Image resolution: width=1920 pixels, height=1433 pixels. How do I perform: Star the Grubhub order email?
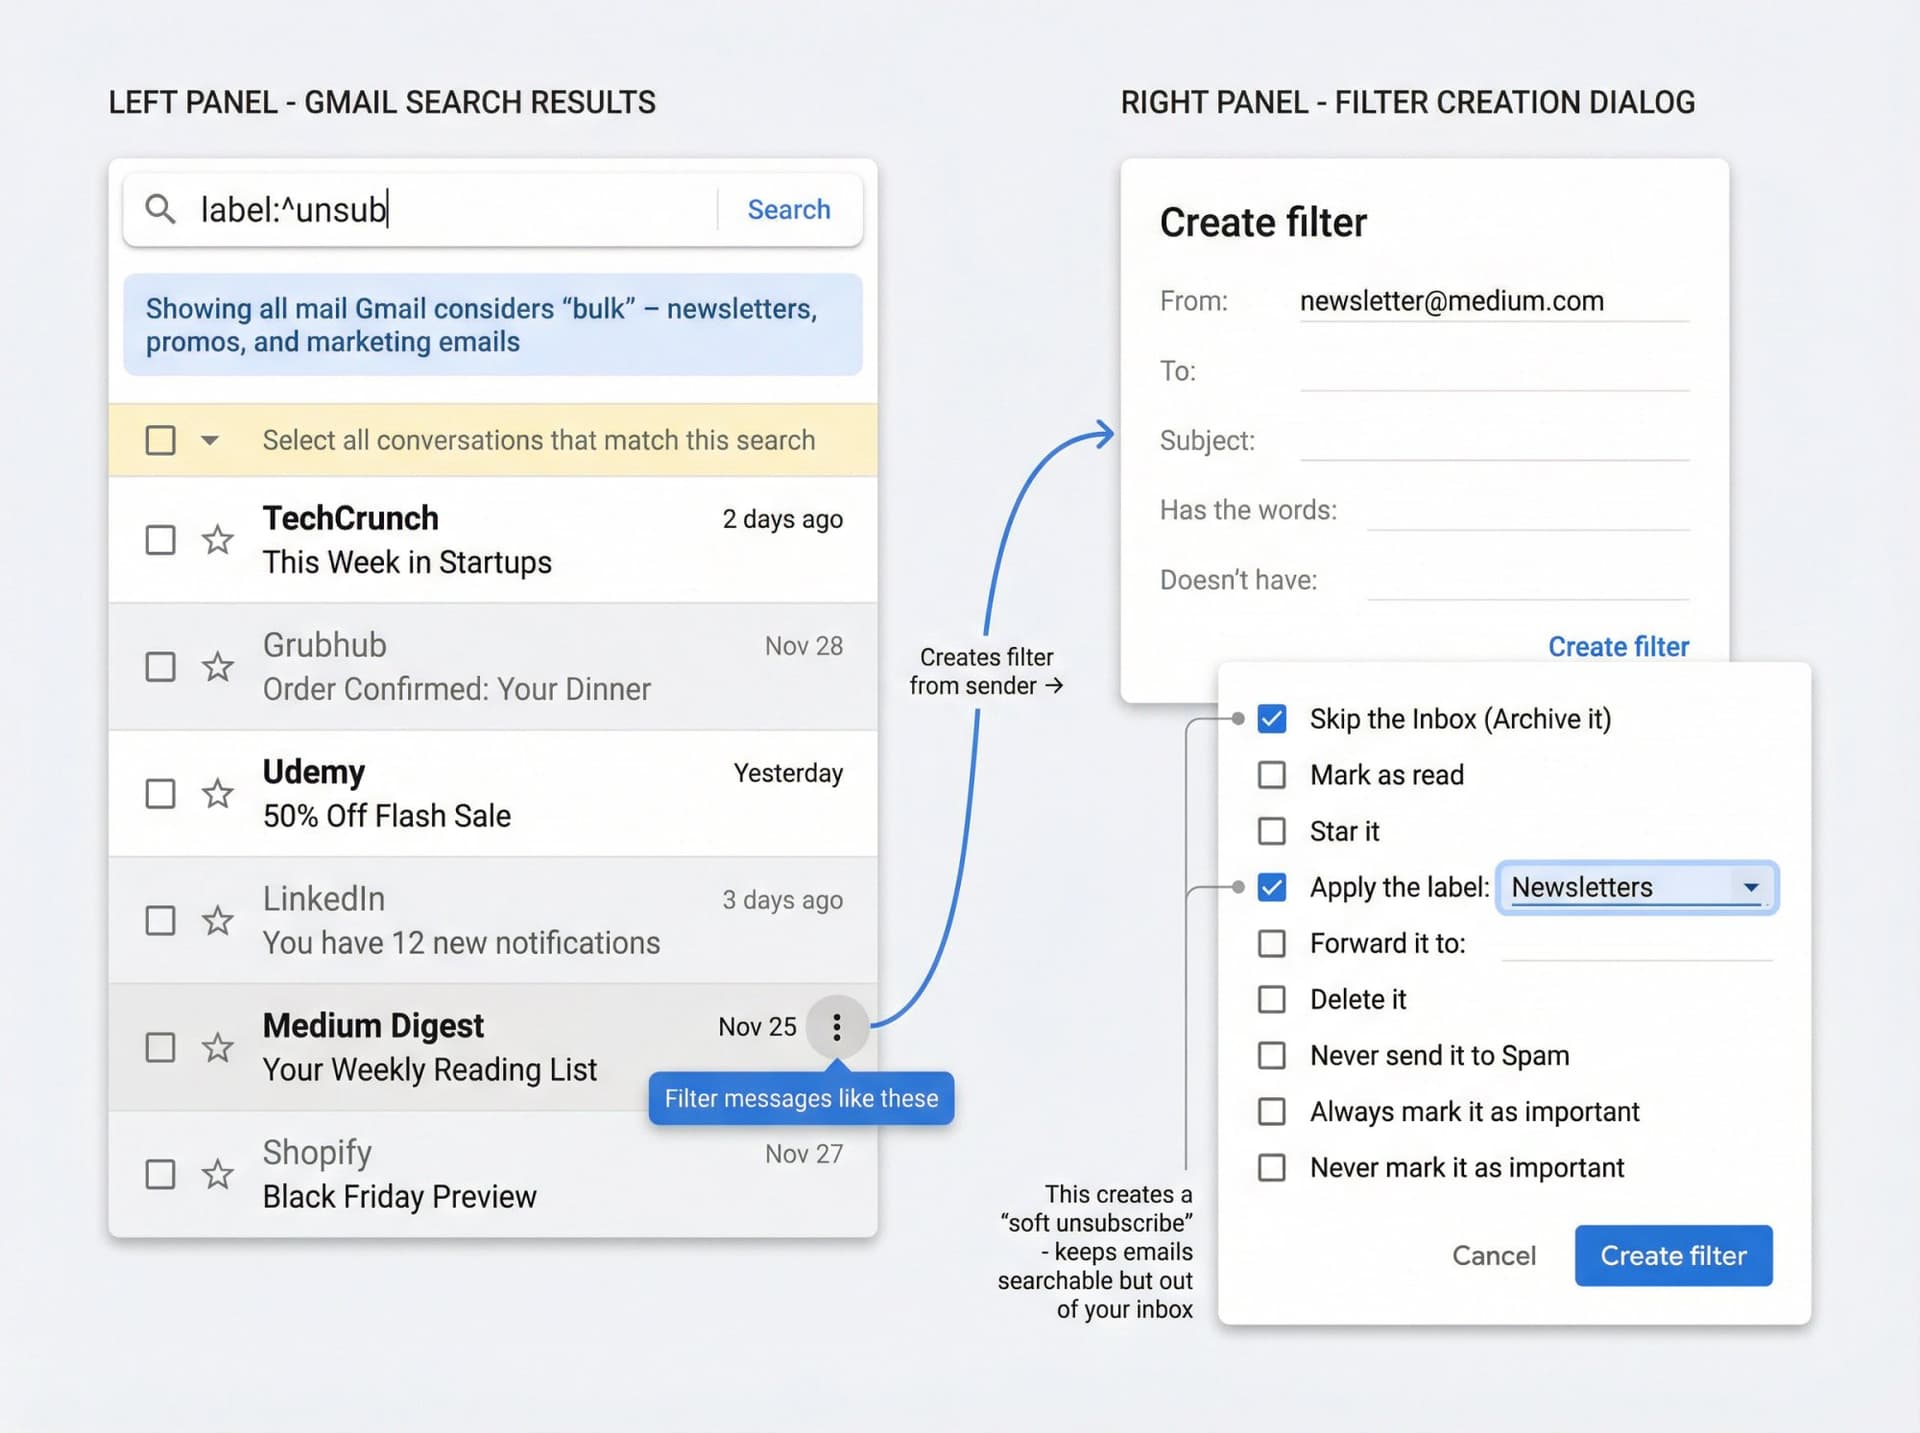point(218,666)
